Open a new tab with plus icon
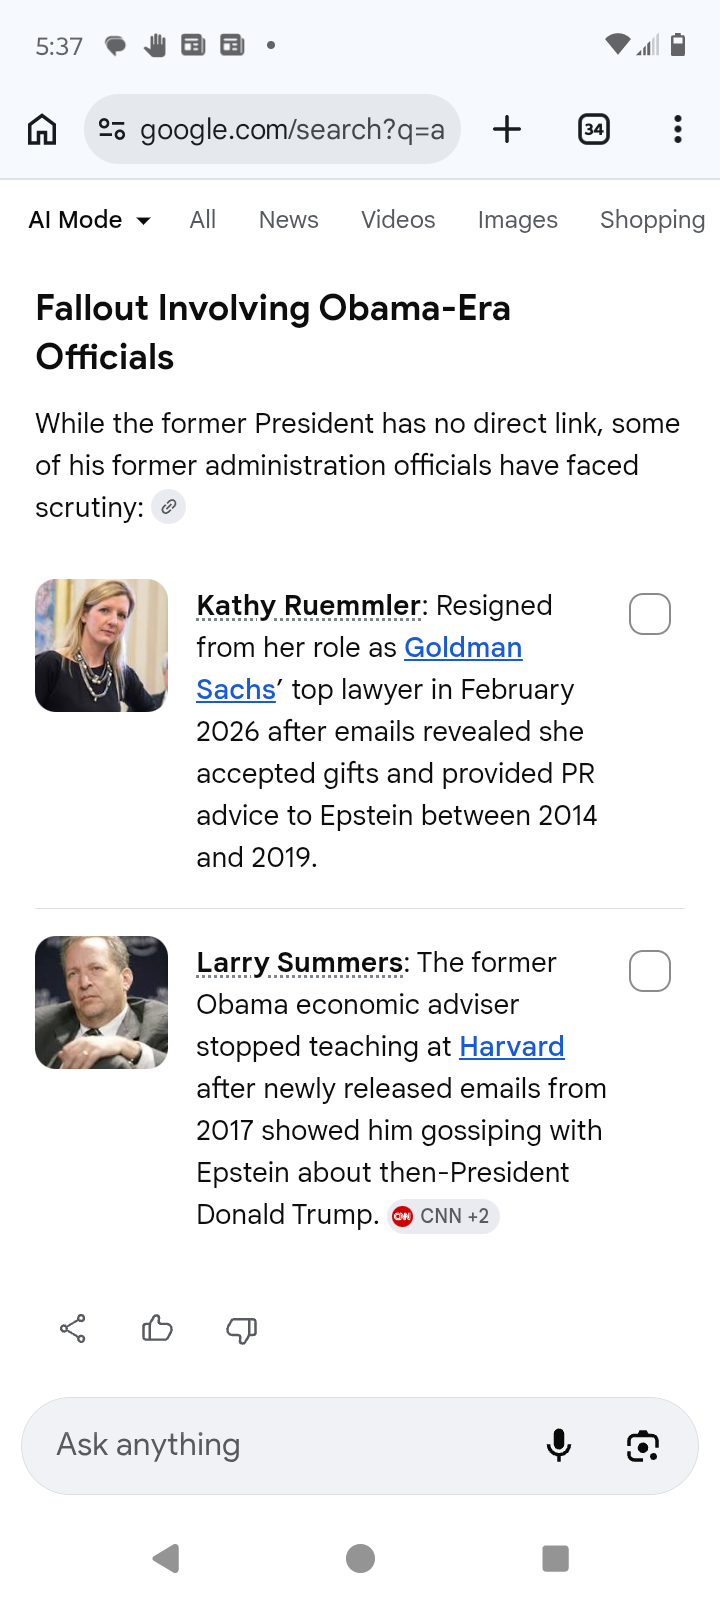This screenshot has width=720, height=1600. [507, 129]
